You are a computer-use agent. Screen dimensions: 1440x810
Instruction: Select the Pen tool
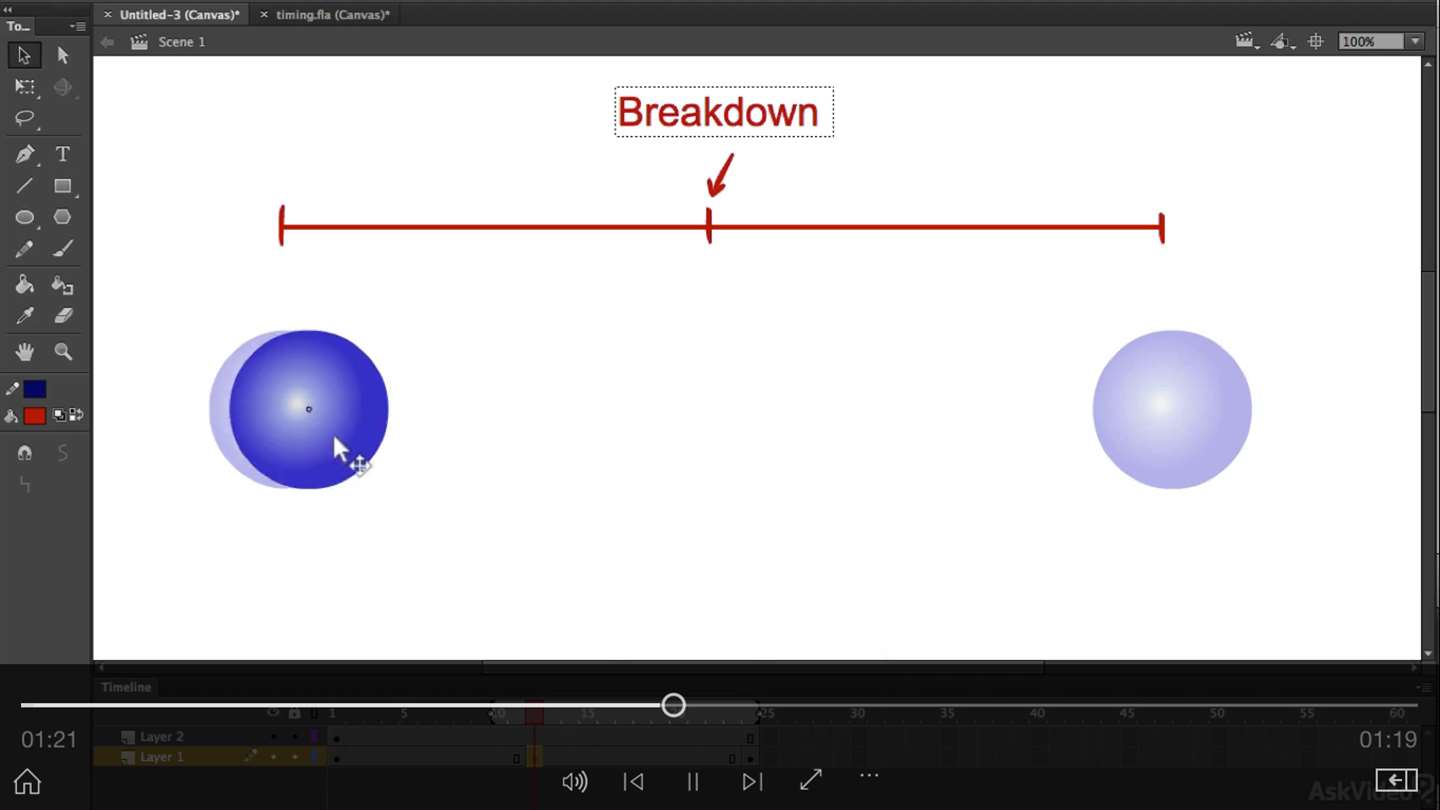(x=24, y=154)
